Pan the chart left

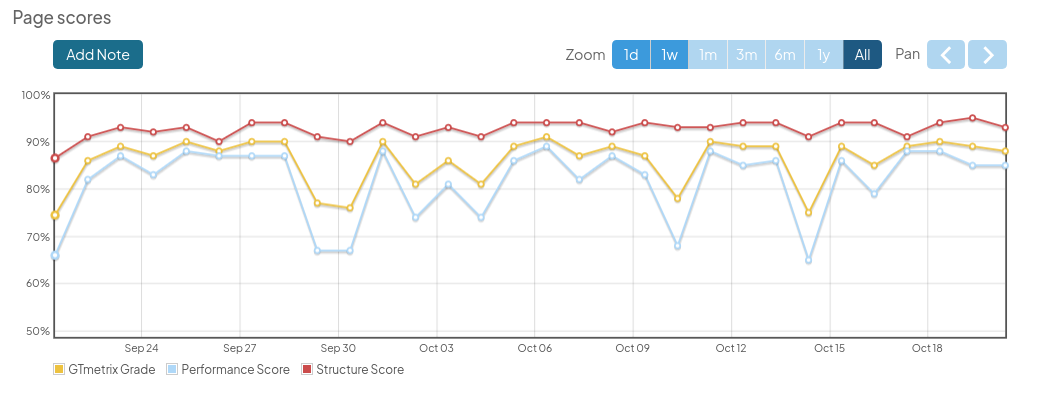(x=947, y=55)
